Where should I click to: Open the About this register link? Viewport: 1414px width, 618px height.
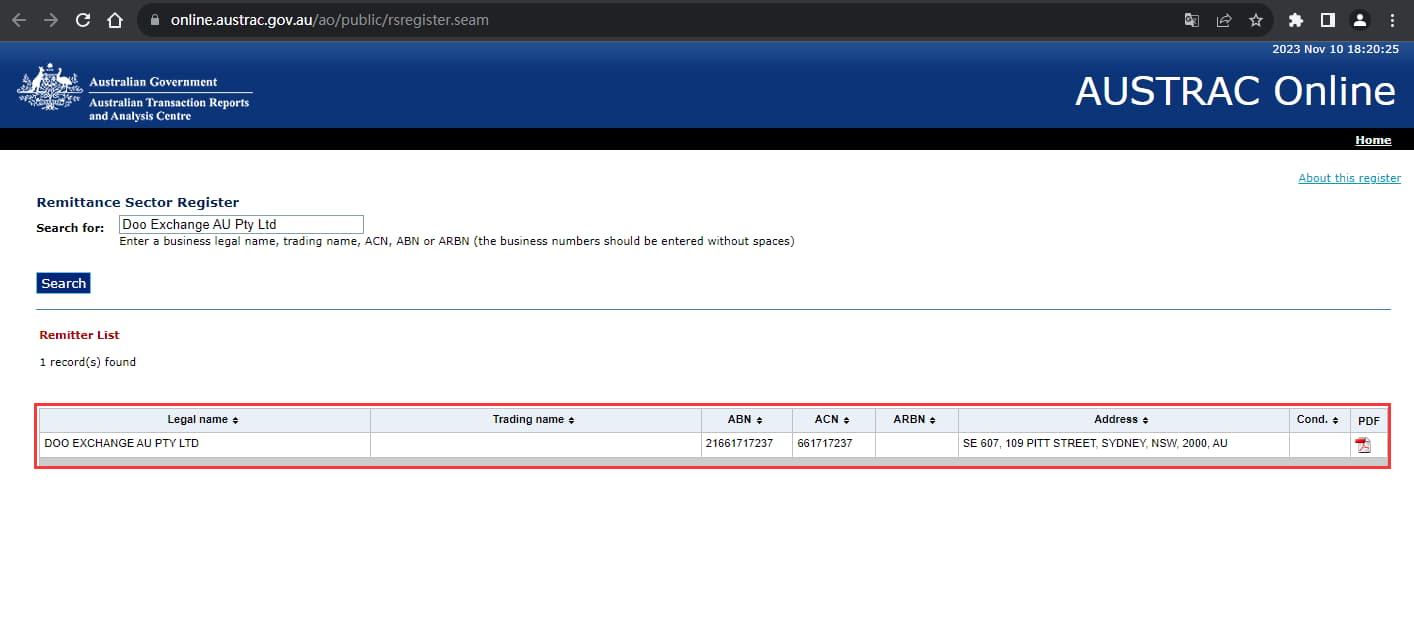pos(1349,178)
